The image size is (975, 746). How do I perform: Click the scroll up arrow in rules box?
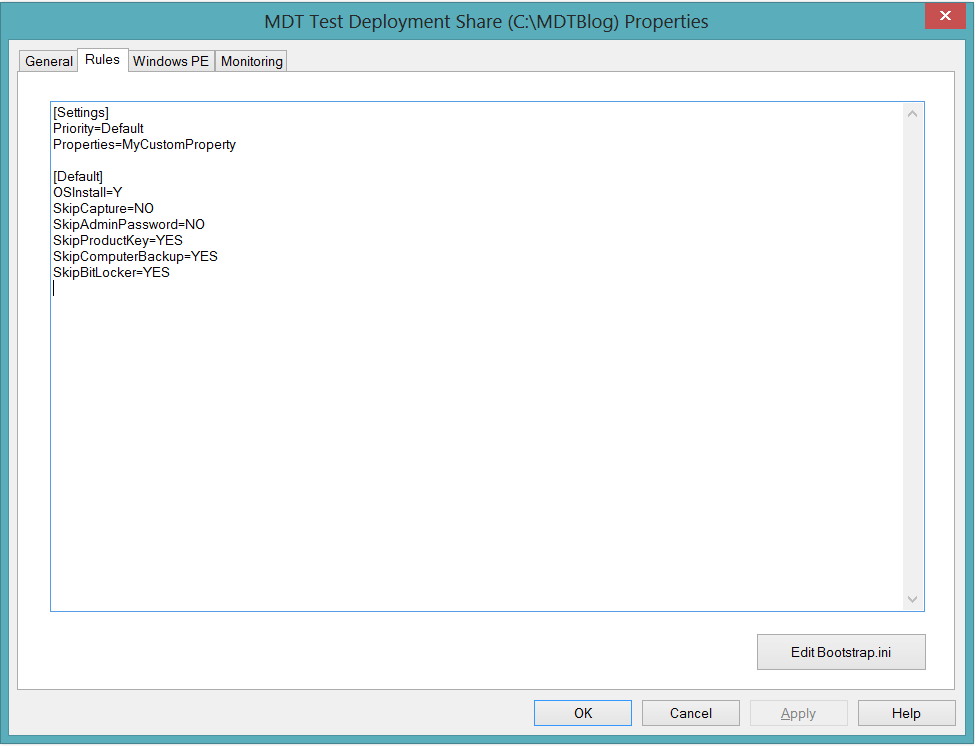click(912, 114)
